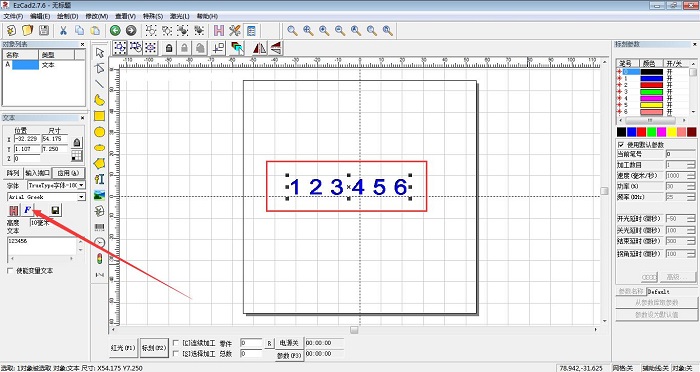This screenshot has height=372, width=700.
Task: Select the yellow rectangle drawing tool
Action: 99,116
